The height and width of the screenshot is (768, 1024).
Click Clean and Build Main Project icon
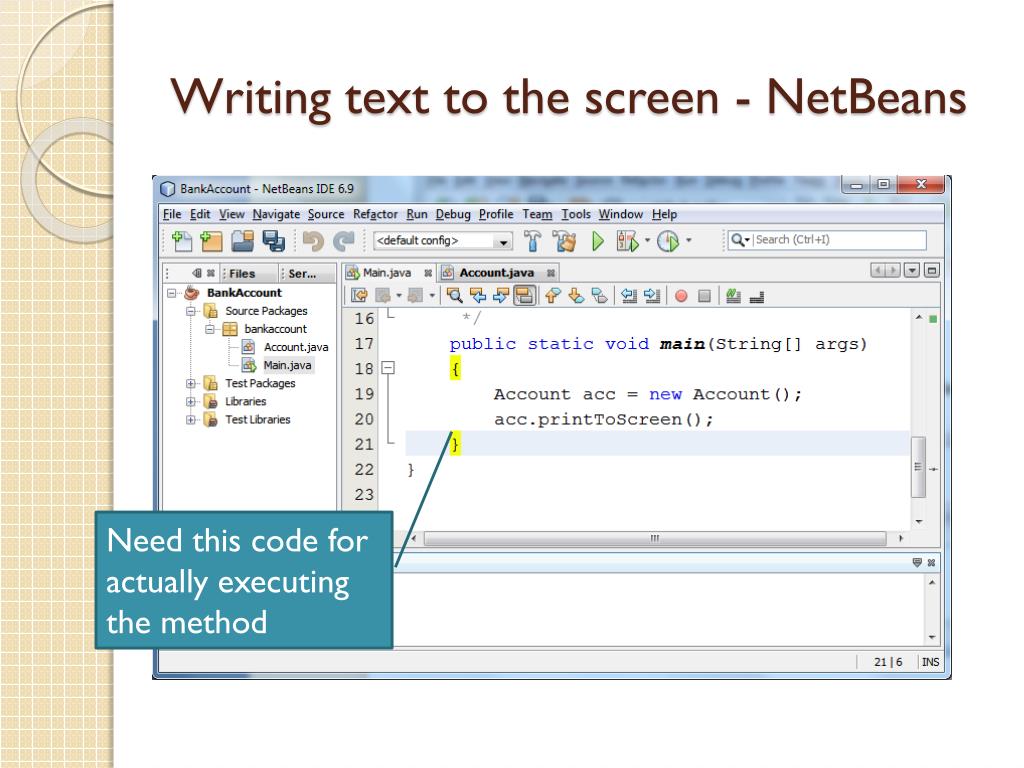click(x=564, y=241)
